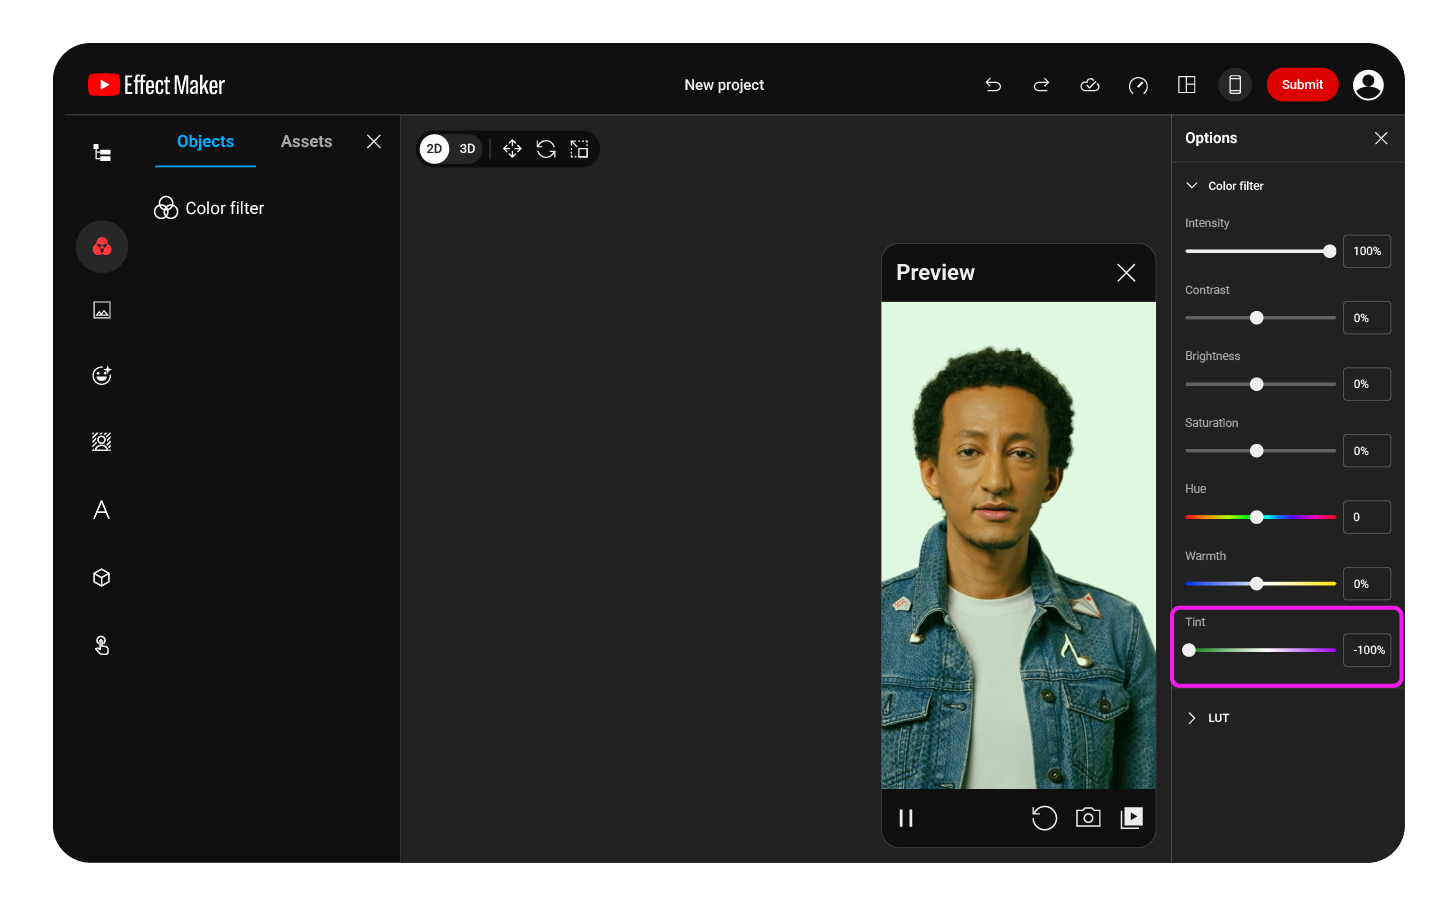This screenshot has width=1440, height=900.
Task: Expand the LUT section
Action: (1192, 718)
